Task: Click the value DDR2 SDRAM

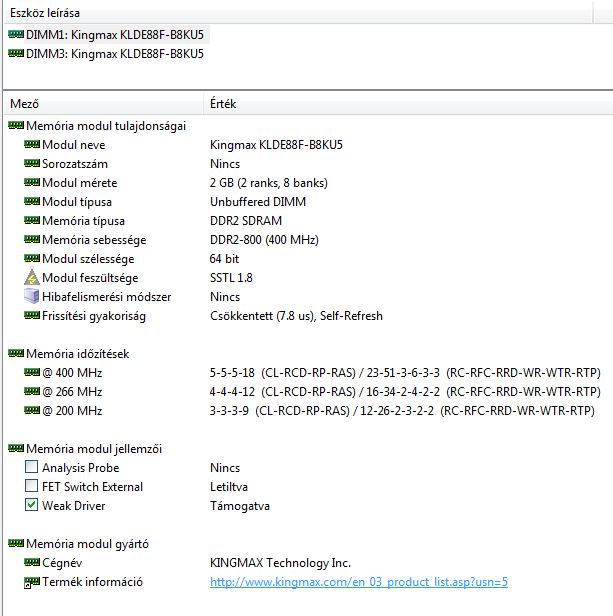Action: [x=246, y=221]
